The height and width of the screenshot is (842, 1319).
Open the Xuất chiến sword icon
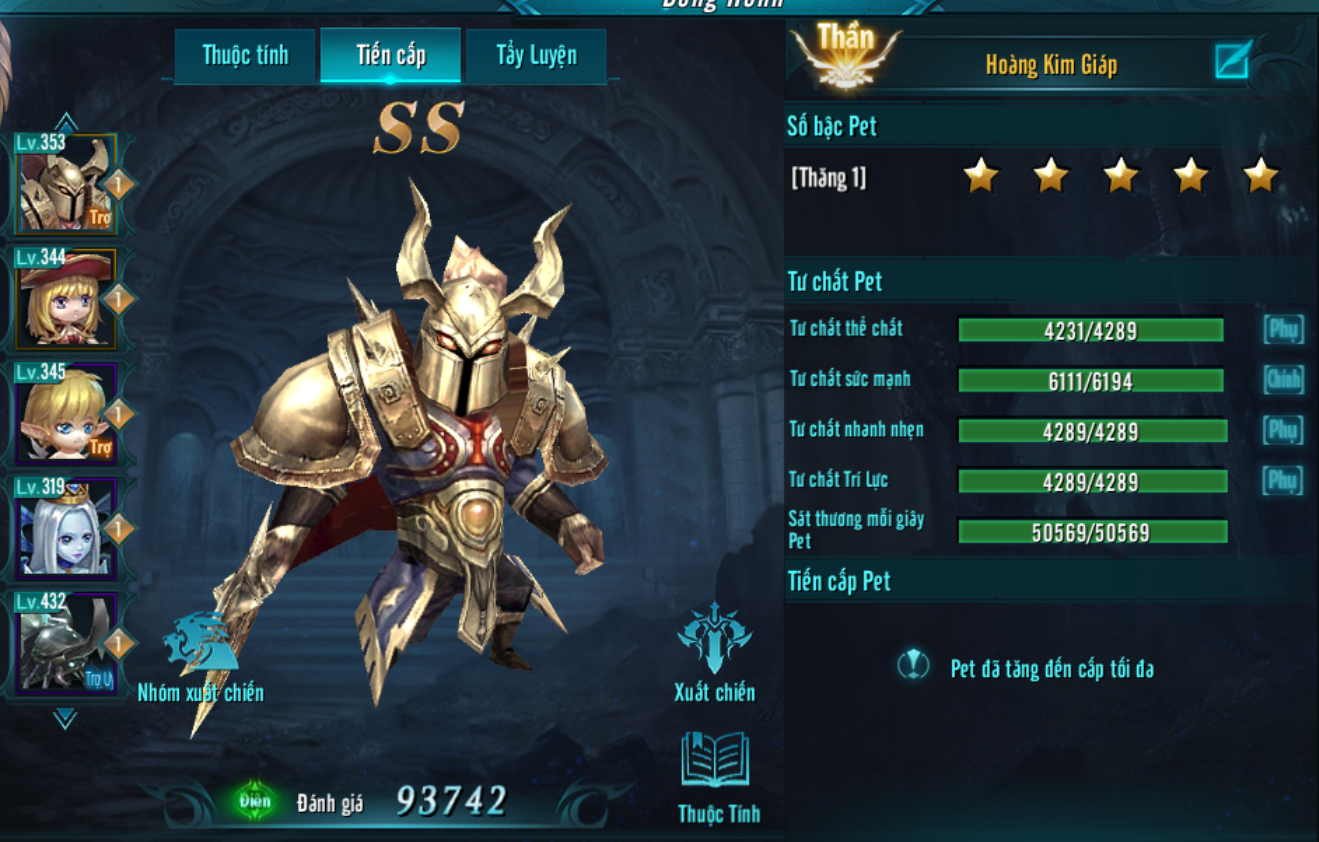714,638
